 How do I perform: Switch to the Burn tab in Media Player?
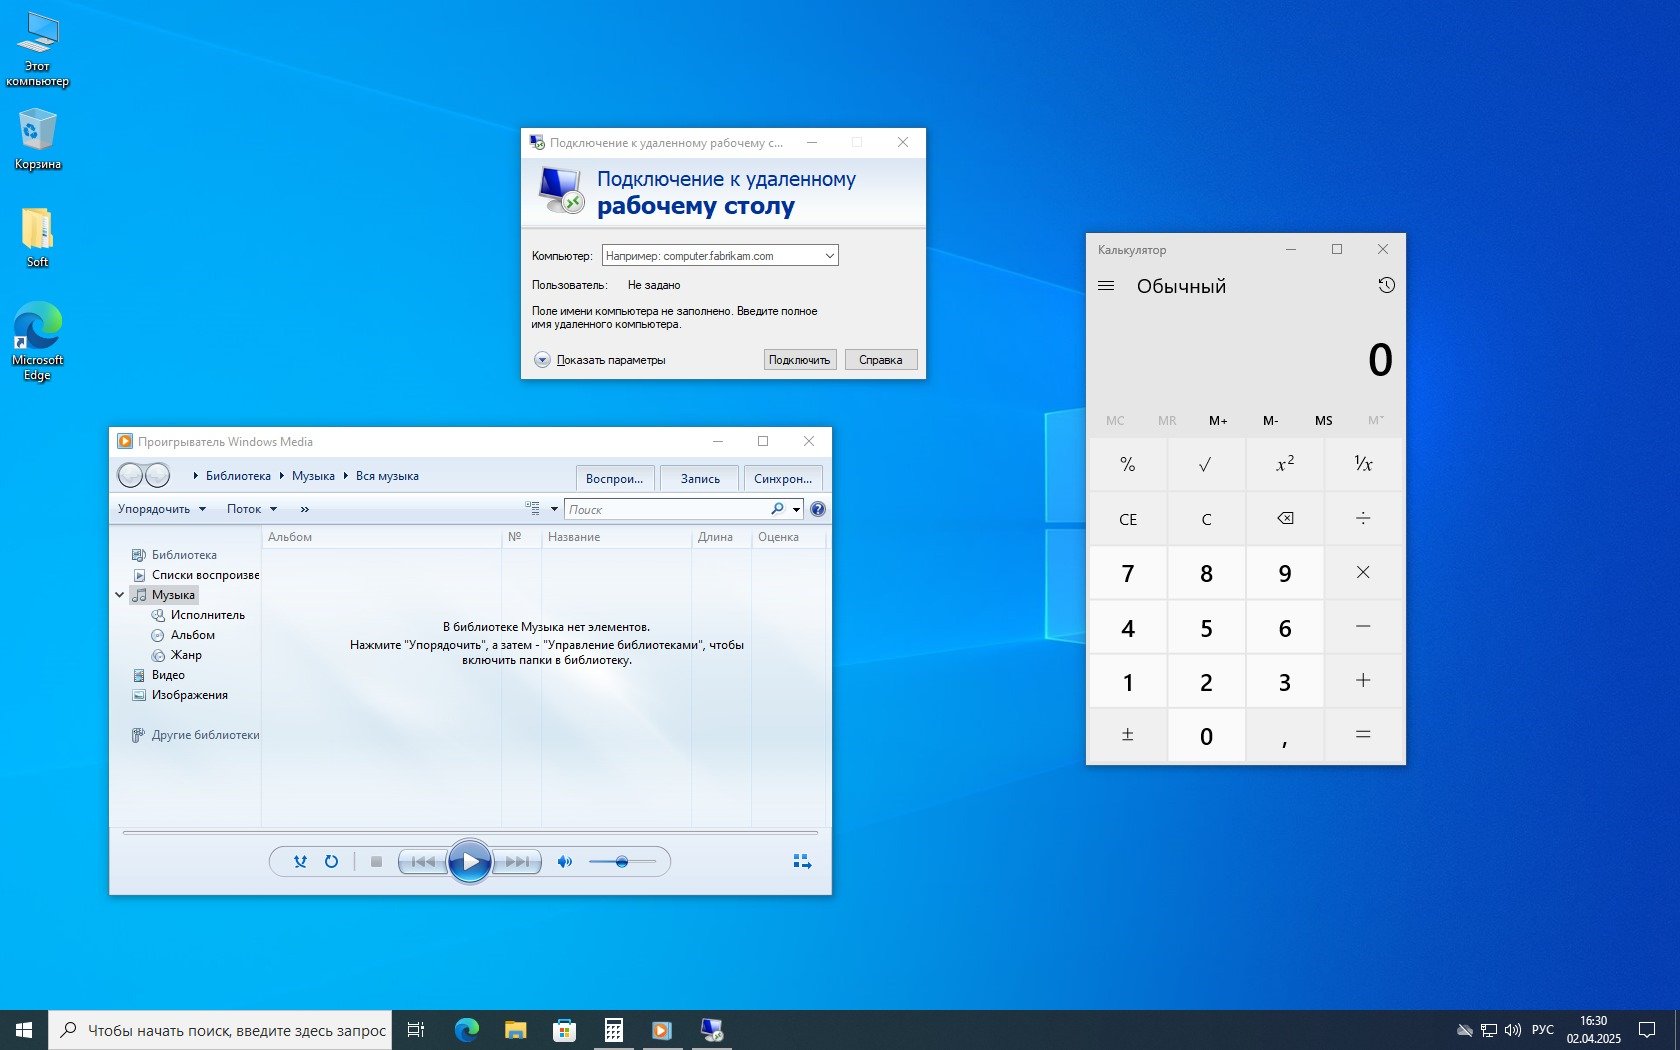click(699, 478)
